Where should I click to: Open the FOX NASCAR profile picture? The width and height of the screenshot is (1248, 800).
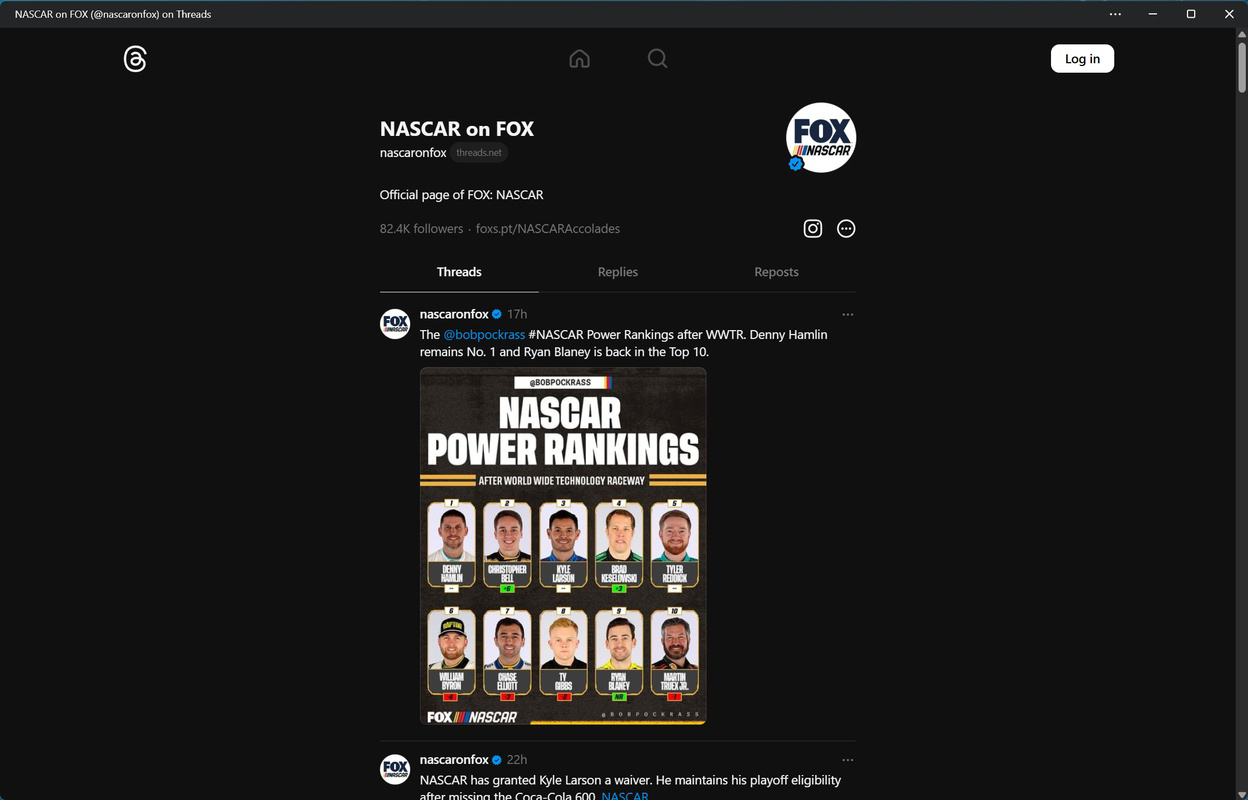pyautogui.click(x=821, y=138)
